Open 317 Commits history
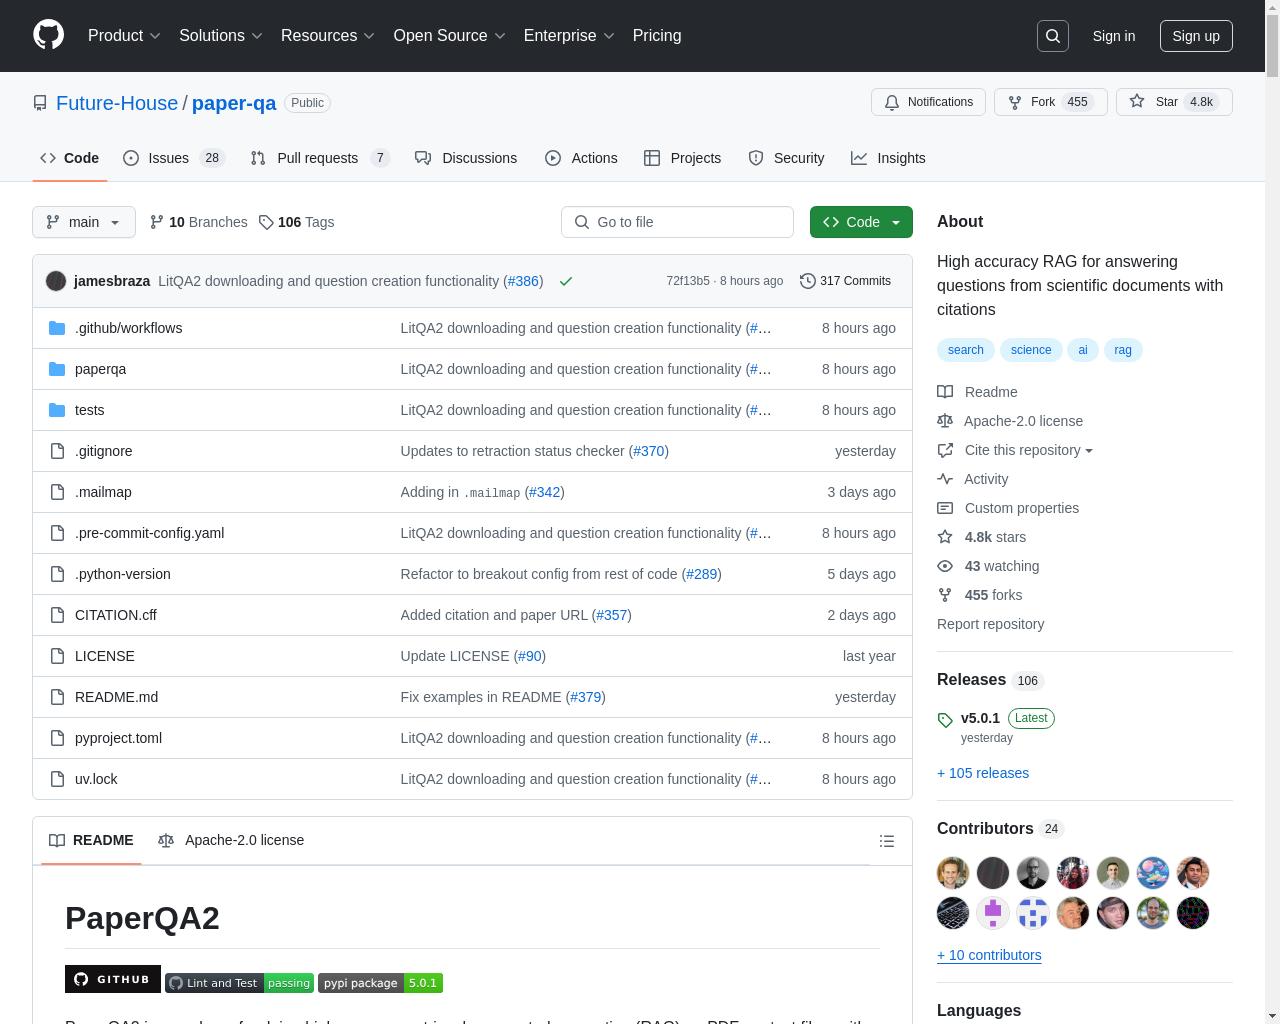Viewport: 1280px width, 1024px height. [845, 281]
